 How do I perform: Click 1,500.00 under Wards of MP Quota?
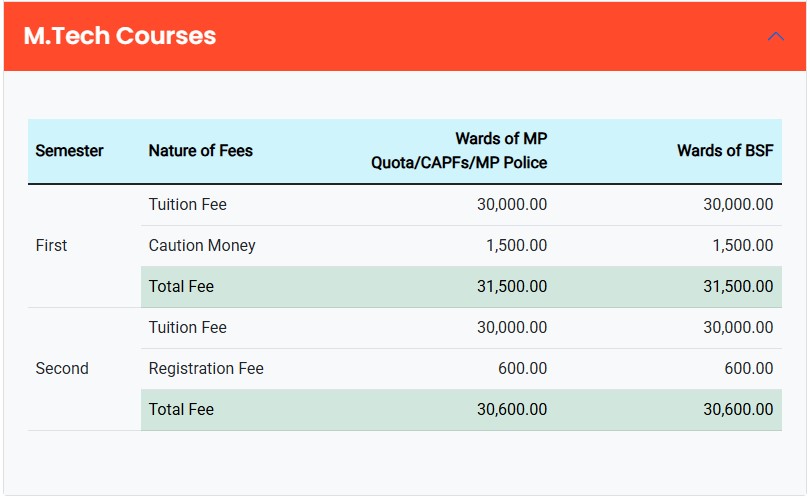pos(516,246)
